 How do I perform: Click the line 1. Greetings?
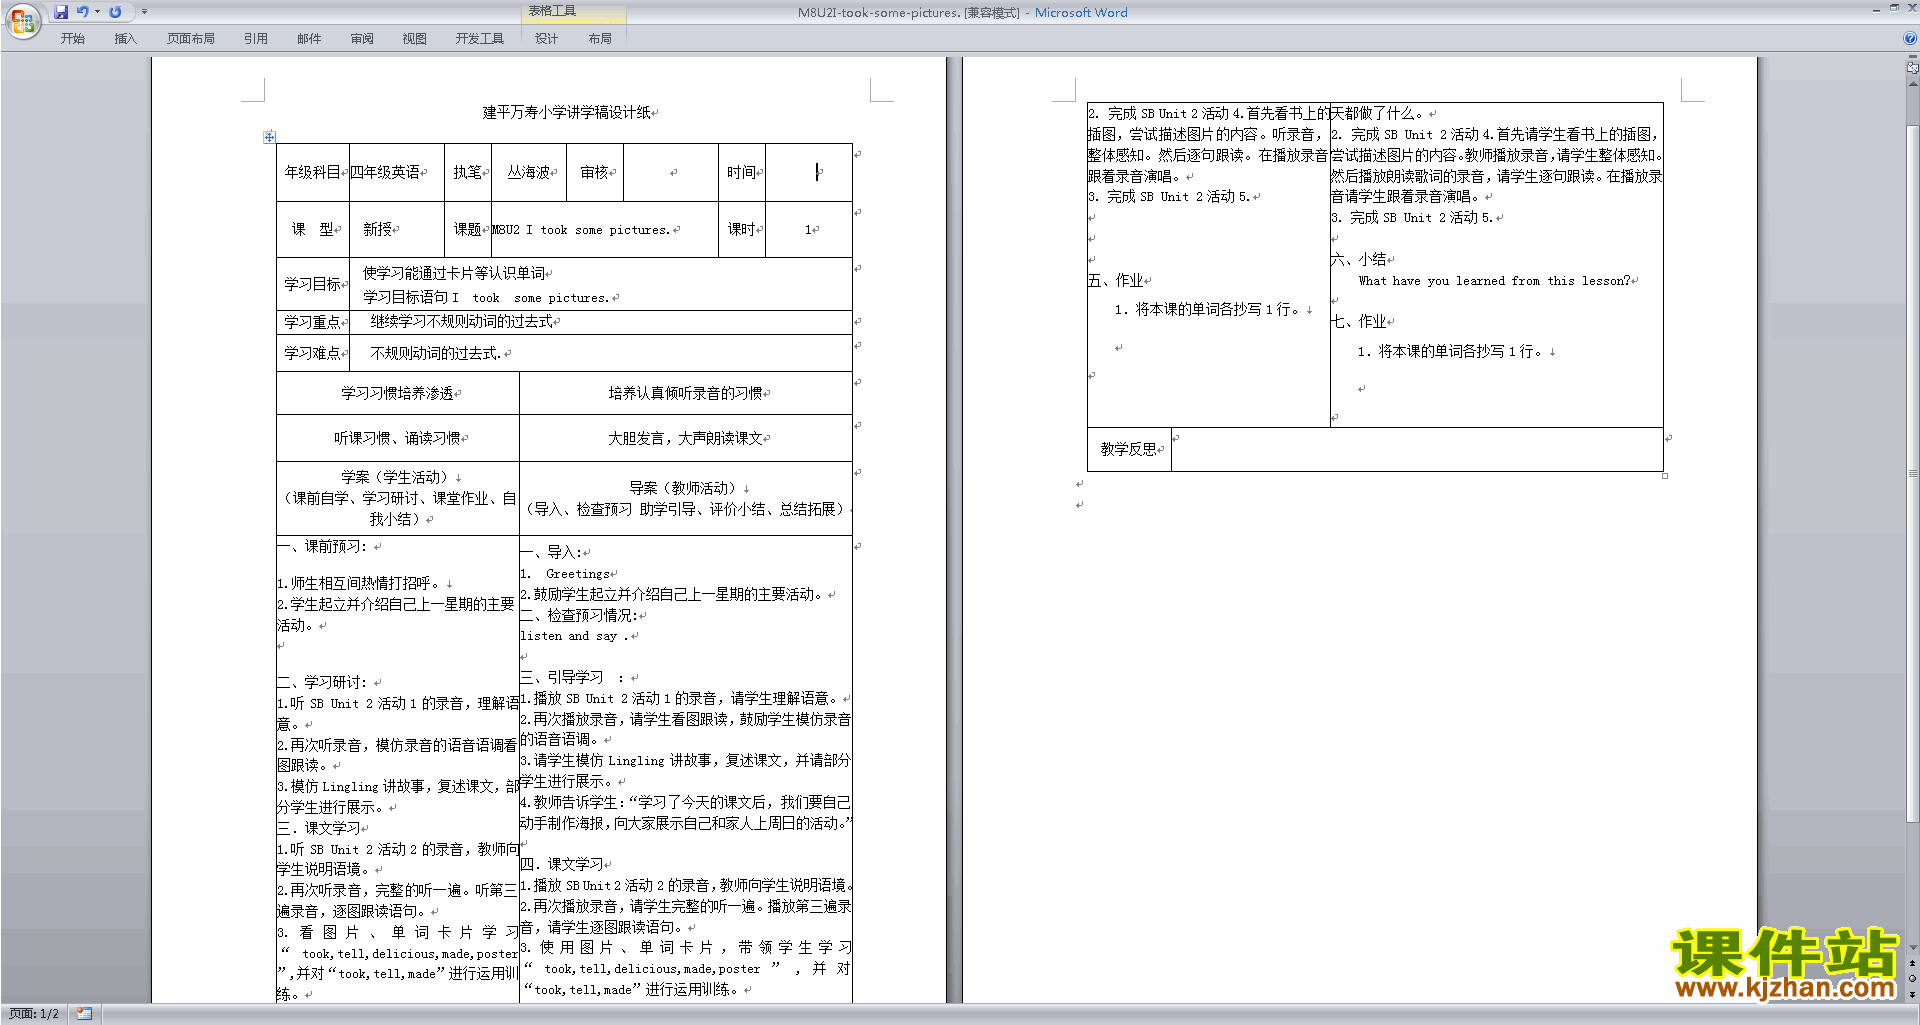coord(565,574)
